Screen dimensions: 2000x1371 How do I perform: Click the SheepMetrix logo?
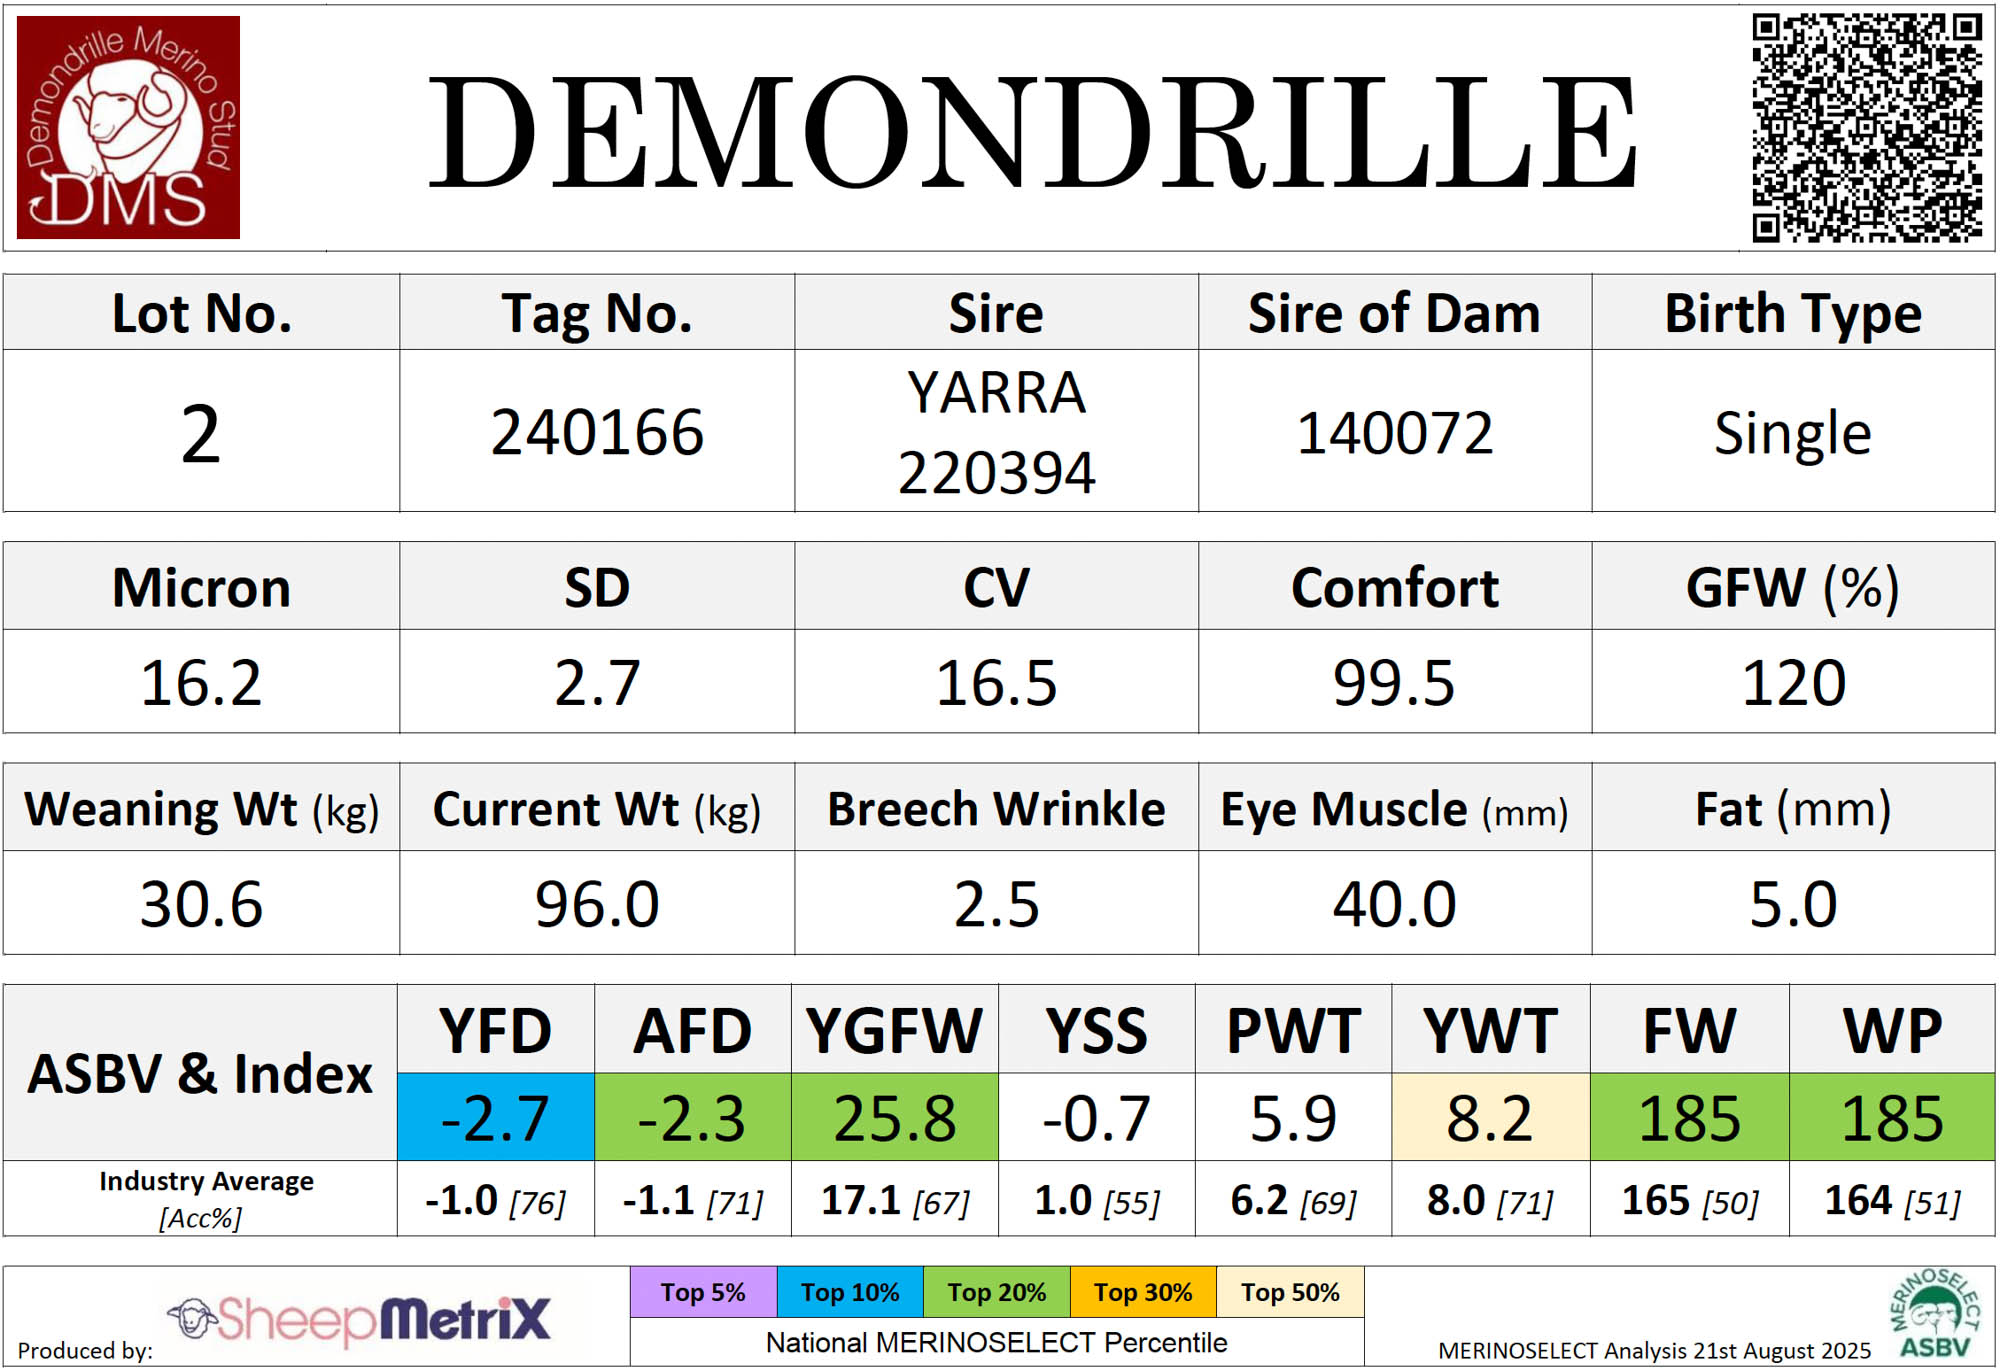(x=360, y=1318)
